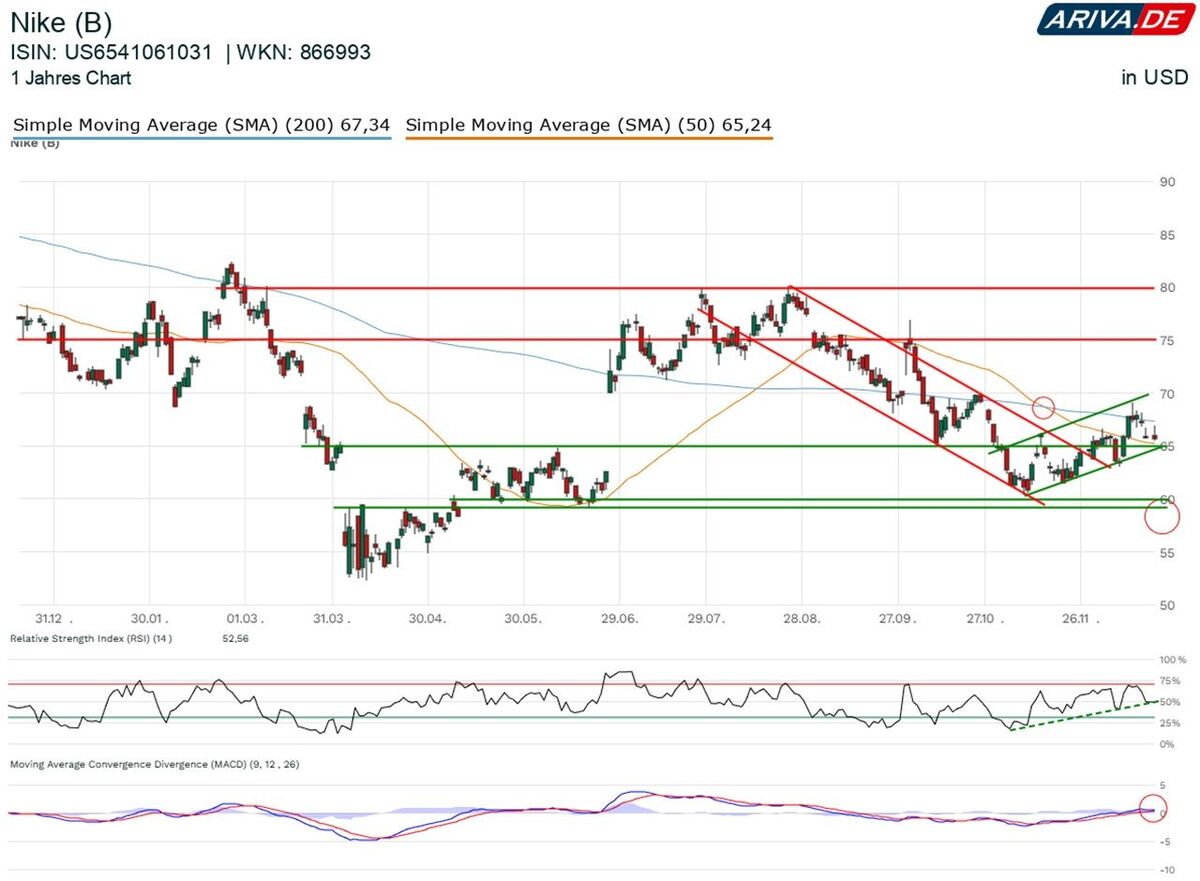This screenshot has width=1200, height=881.
Task: Click the y-axis value 60
Action: click(x=1167, y=499)
